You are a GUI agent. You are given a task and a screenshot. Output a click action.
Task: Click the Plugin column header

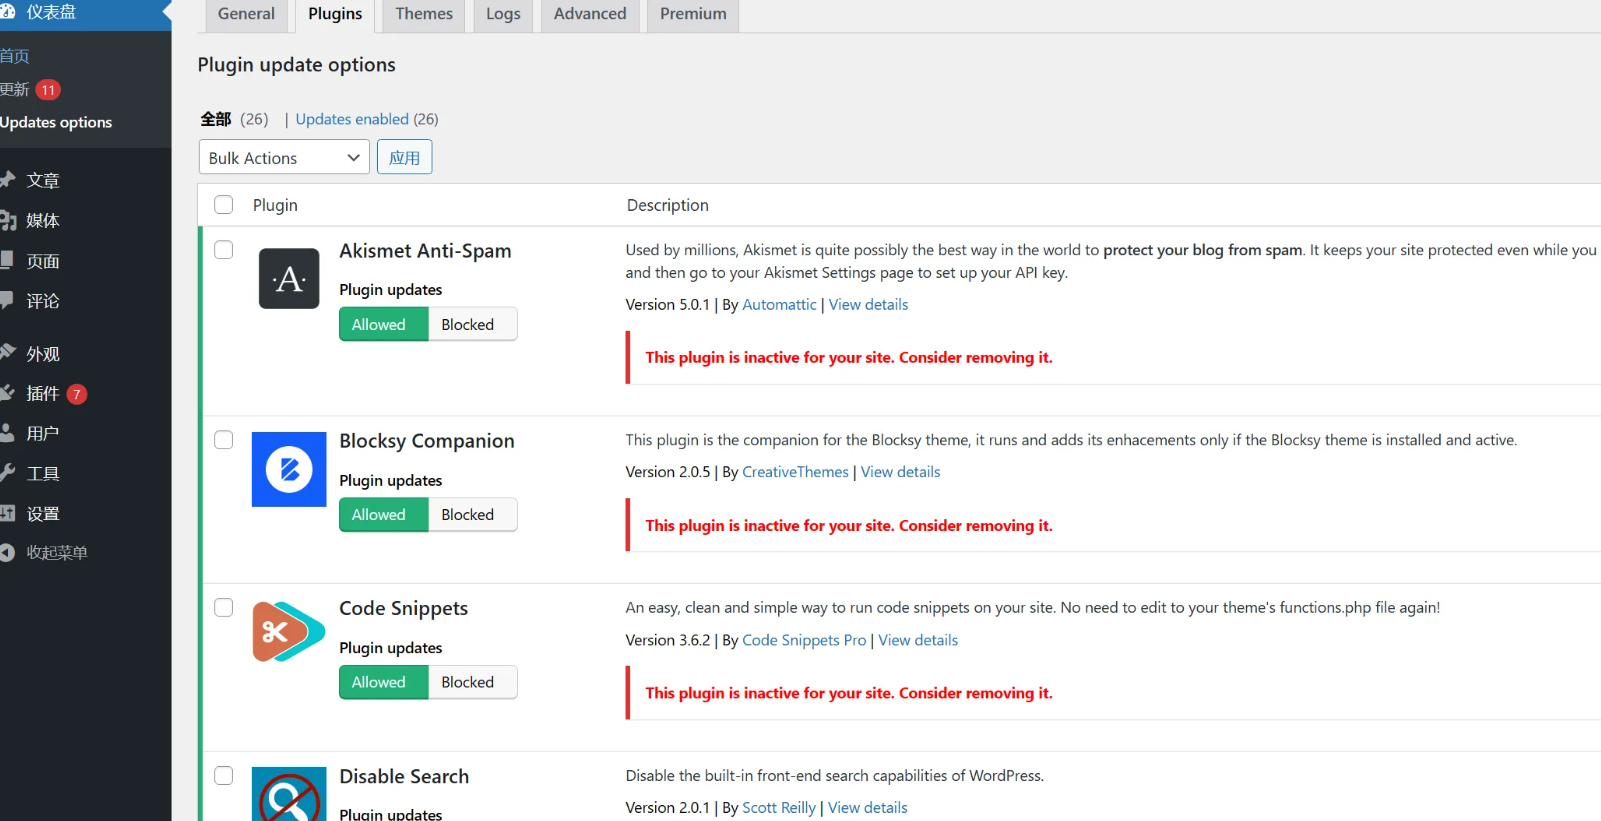(275, 205)
